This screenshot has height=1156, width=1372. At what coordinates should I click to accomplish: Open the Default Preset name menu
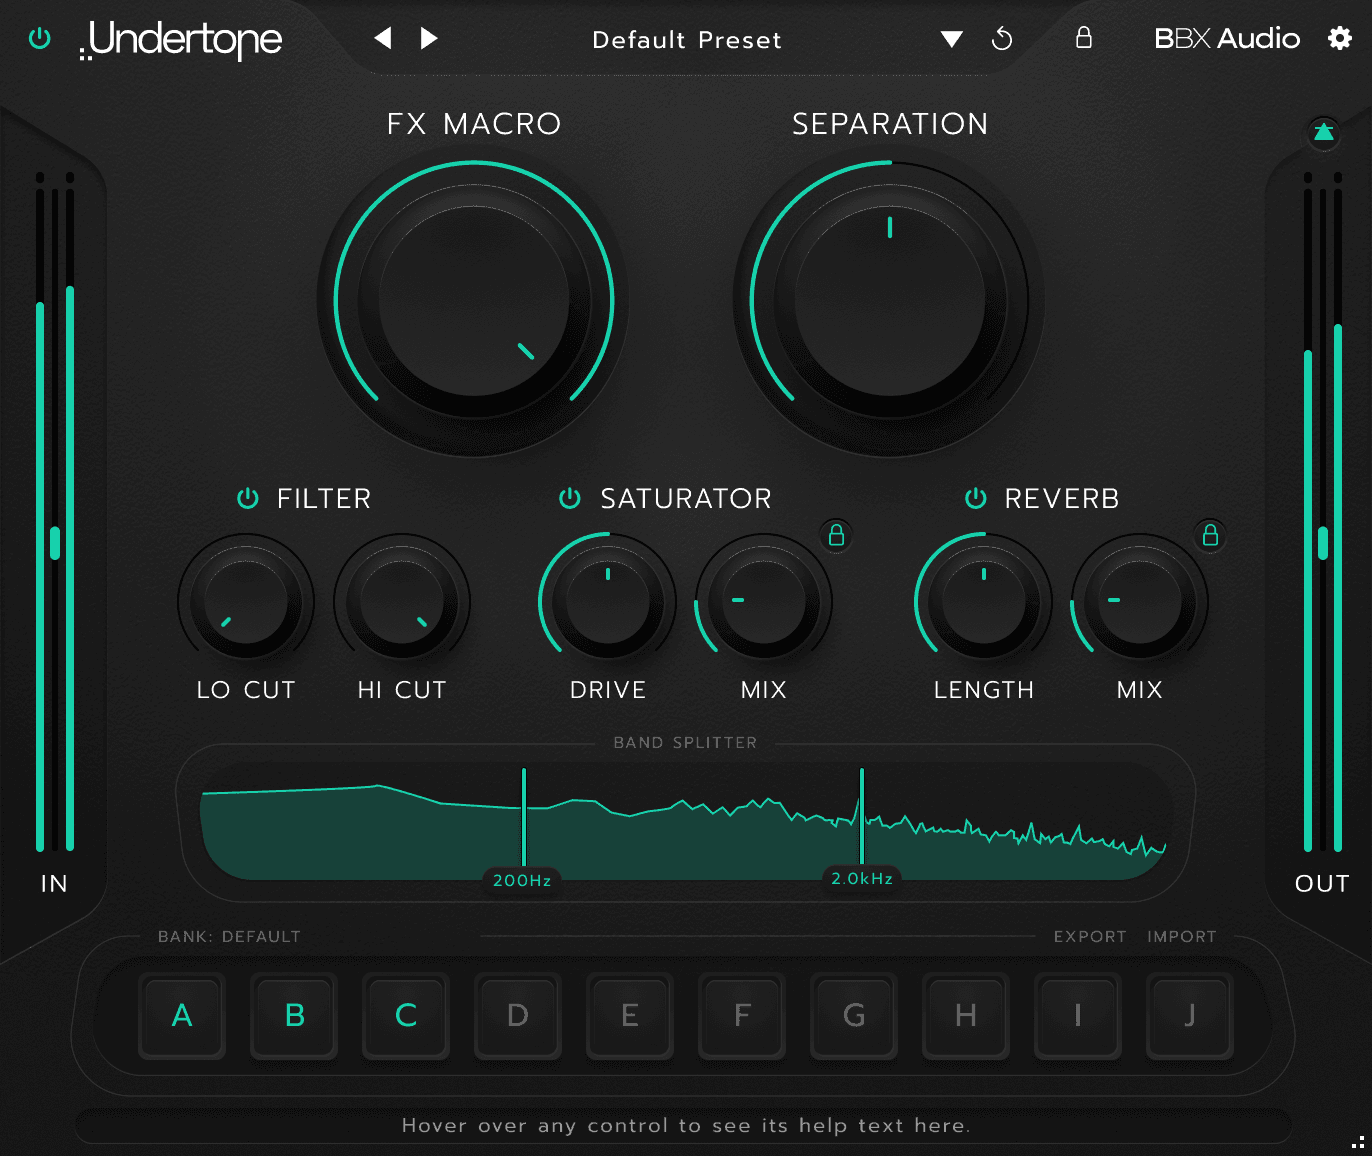click(687, 40)
